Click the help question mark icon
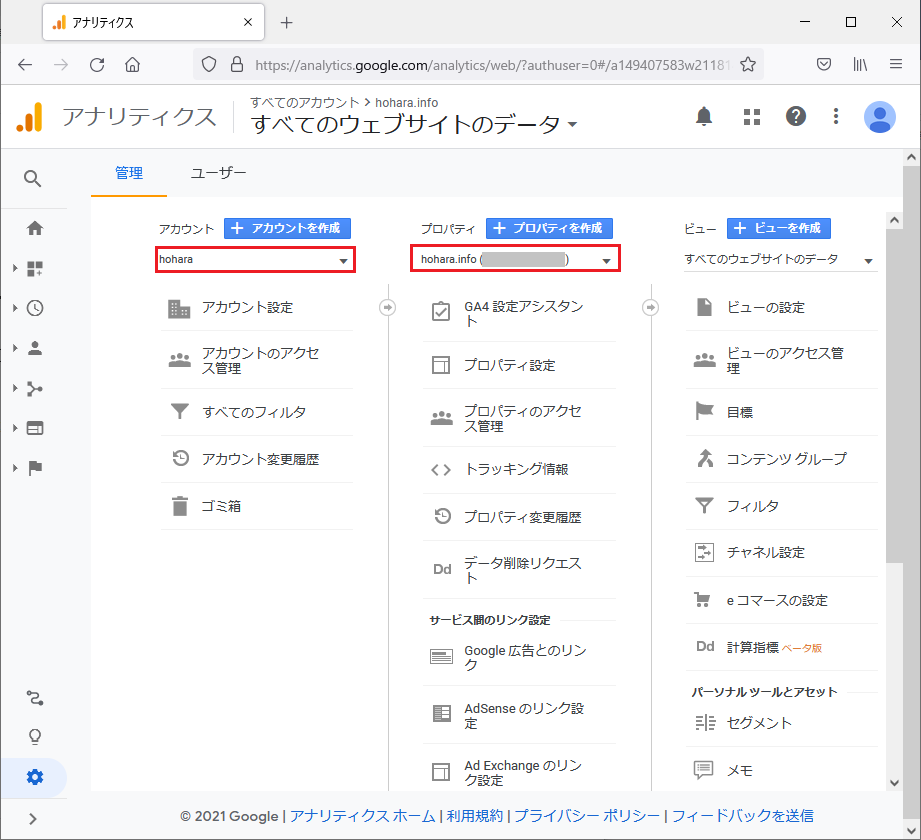 coord(795,117)
